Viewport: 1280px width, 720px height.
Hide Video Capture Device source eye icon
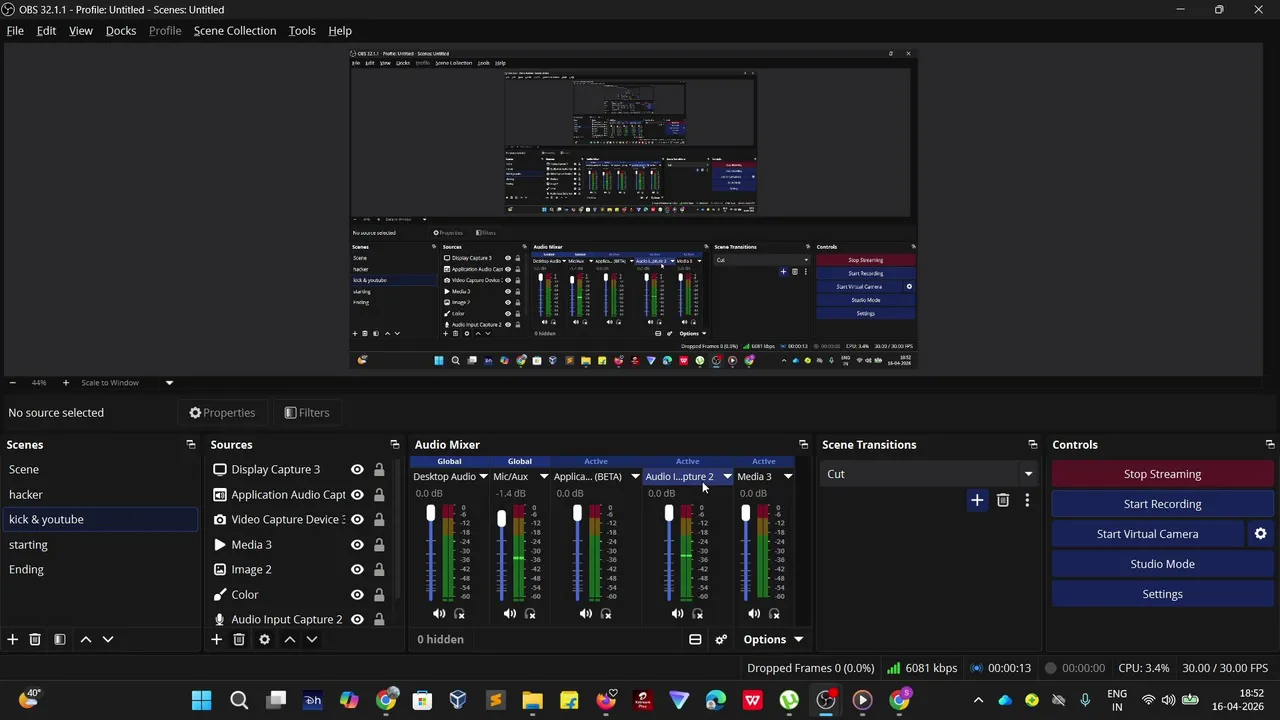pyautogui.click(x=357, y=519)
